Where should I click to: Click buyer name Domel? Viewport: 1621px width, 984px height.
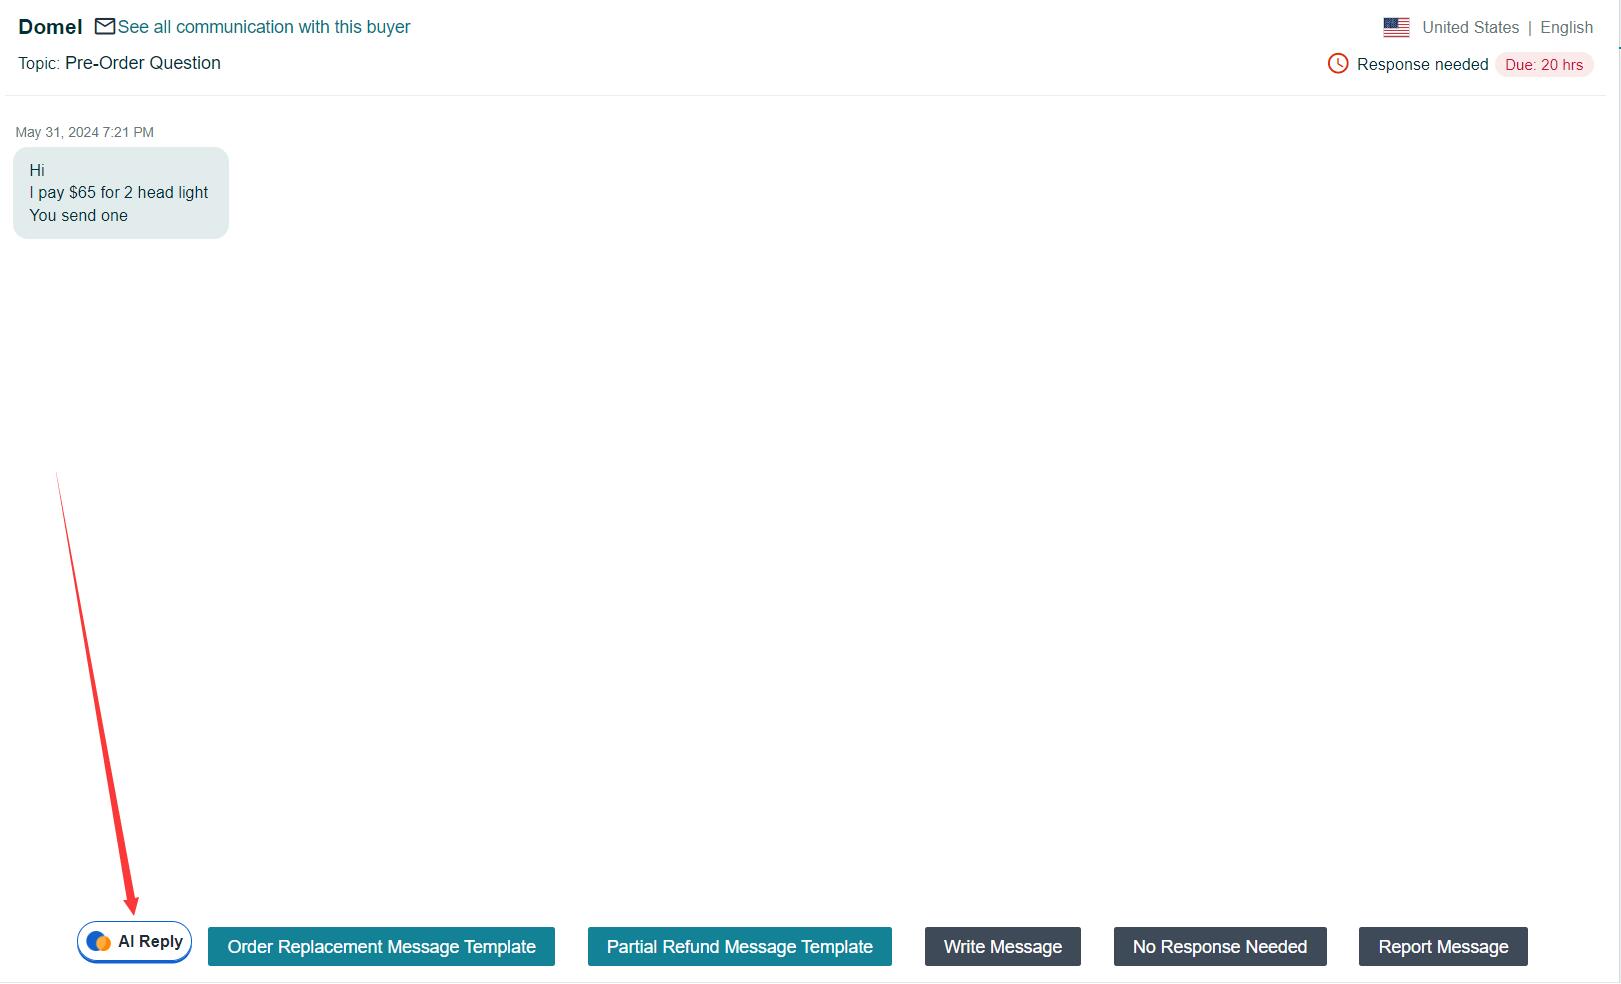coord(50,27)
